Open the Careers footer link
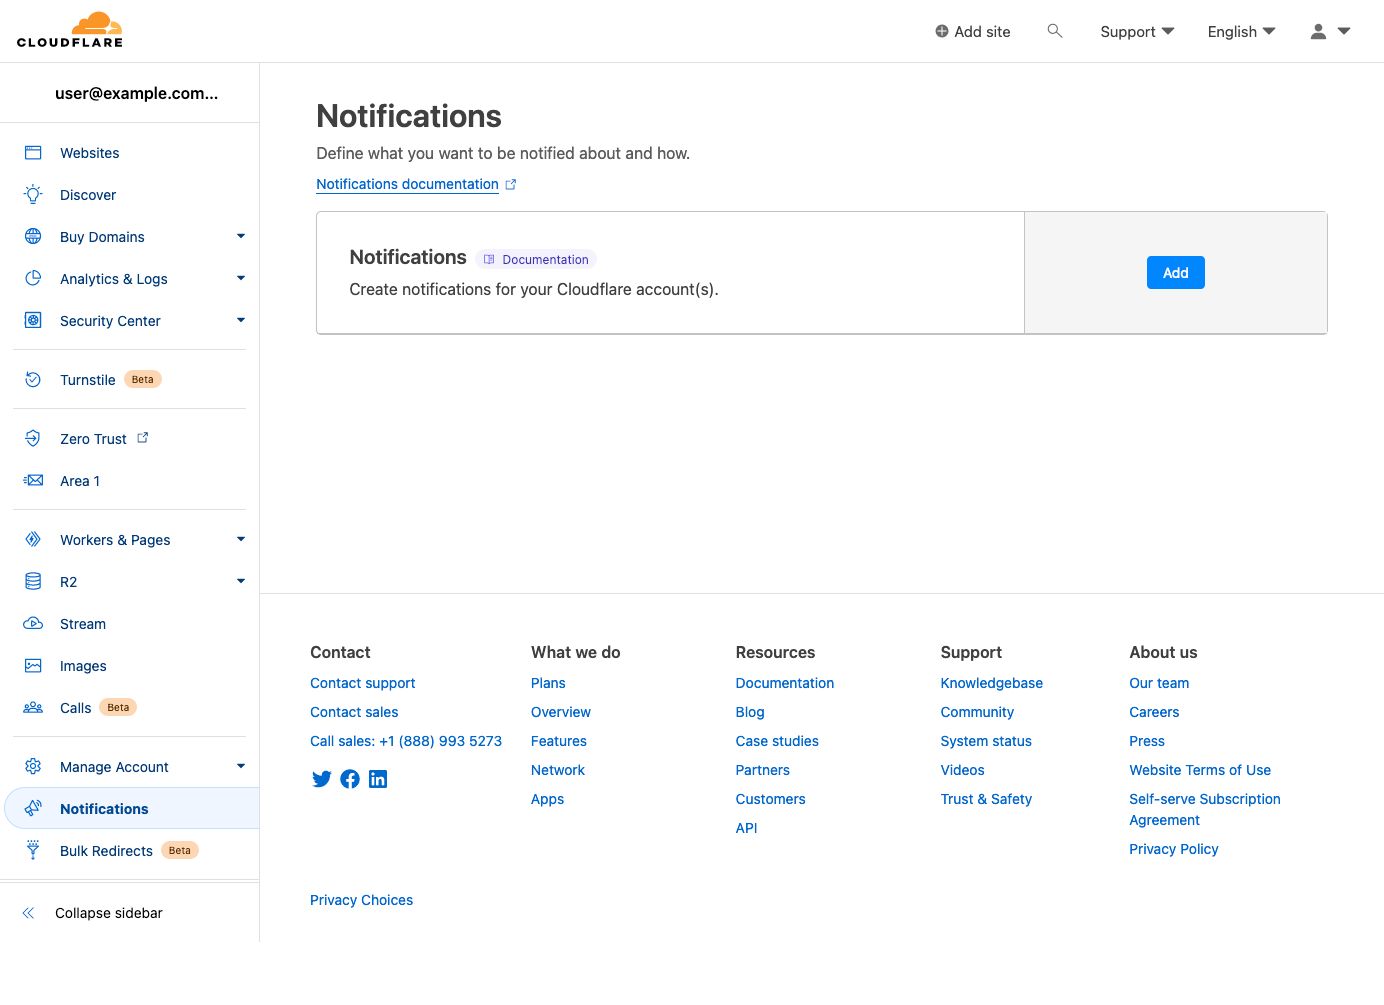This screenshot has height=1005, width=1384. [x=1154, y=712]
